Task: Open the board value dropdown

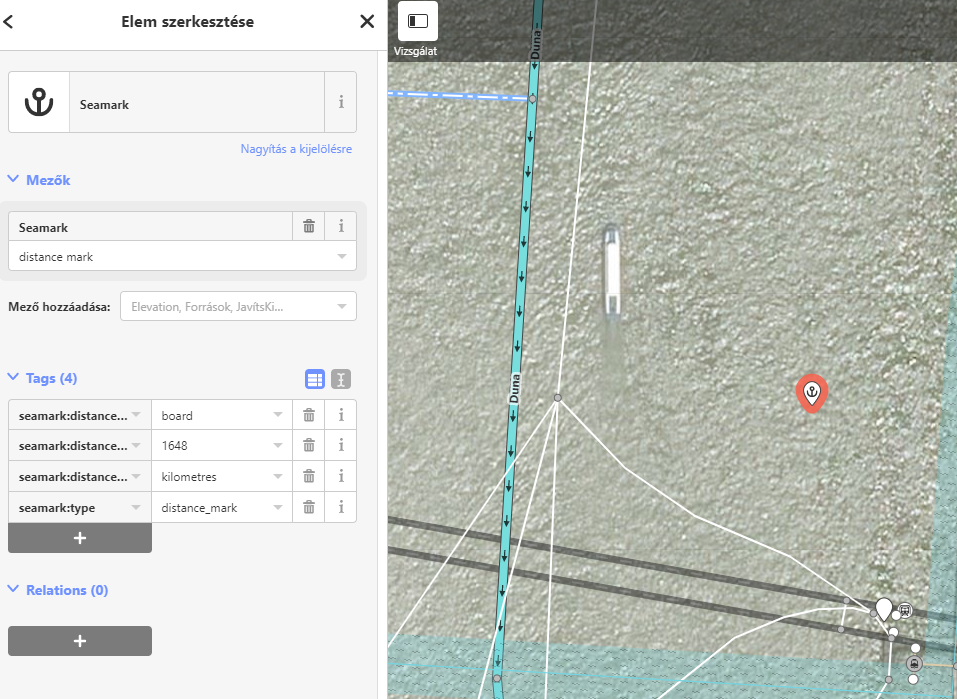Action: pos(278,415)
